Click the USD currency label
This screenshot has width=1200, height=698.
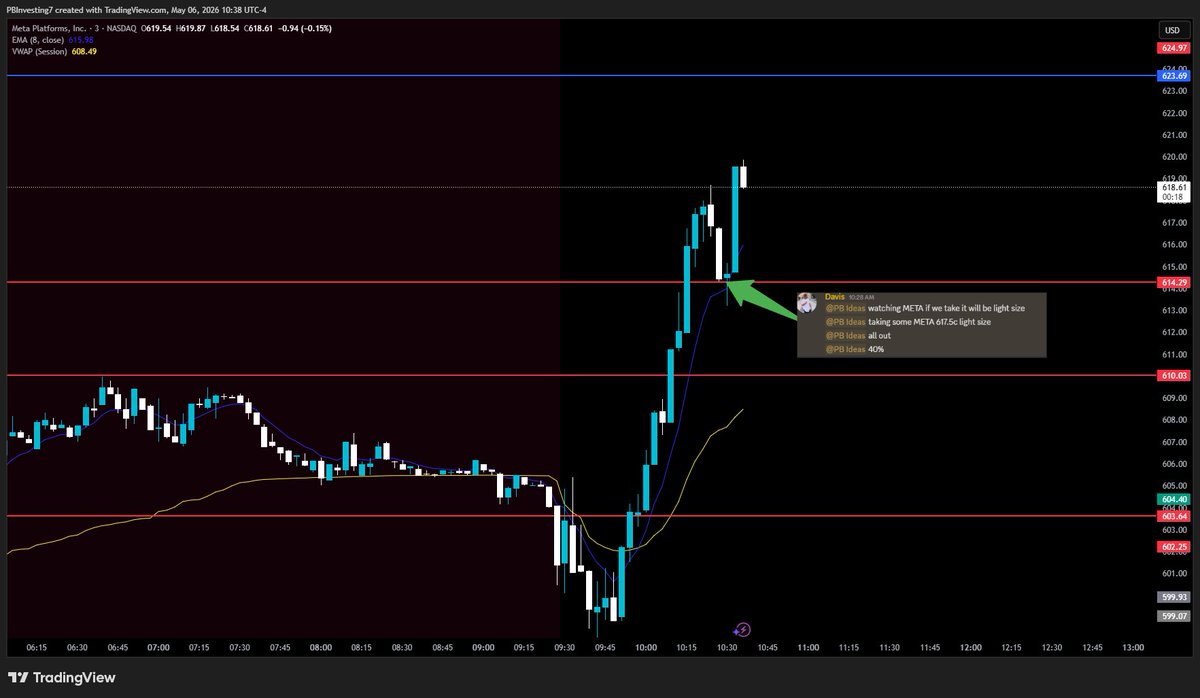point(1173,29)
